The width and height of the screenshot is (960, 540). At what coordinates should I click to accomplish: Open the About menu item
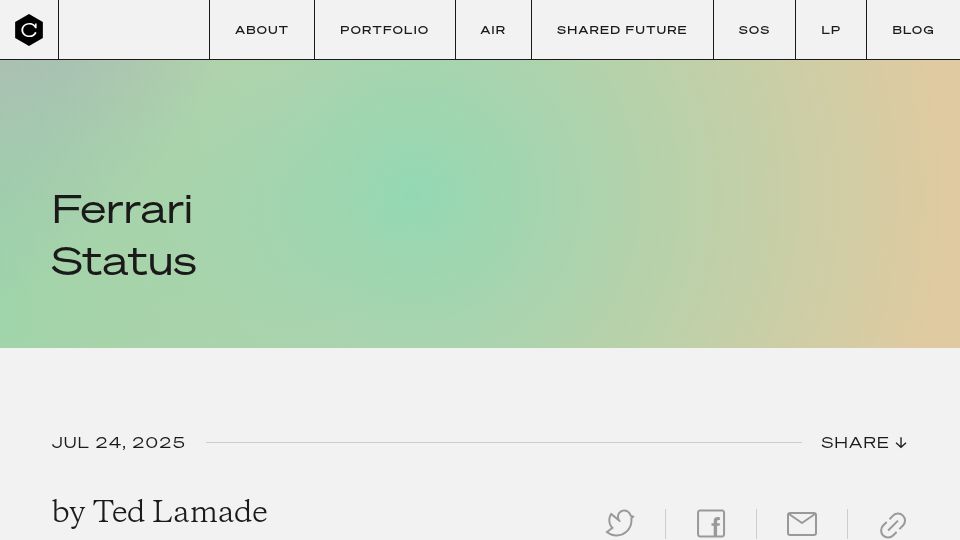[x=261, y=30]
